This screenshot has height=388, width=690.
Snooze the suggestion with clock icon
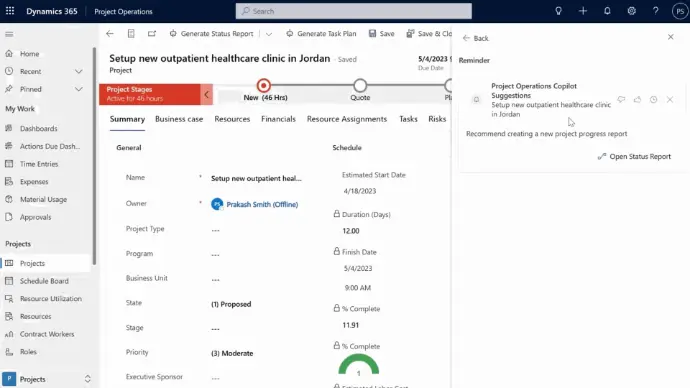click(x=653, y=99)
